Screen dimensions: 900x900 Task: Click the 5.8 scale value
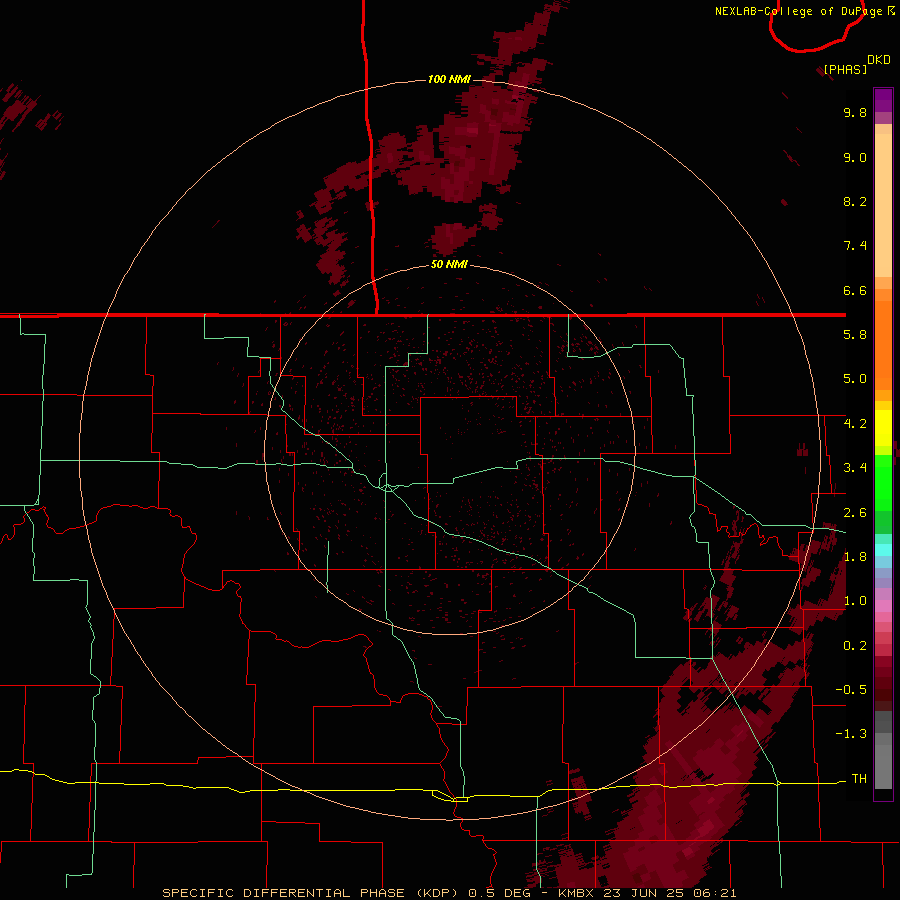[855, 335]
